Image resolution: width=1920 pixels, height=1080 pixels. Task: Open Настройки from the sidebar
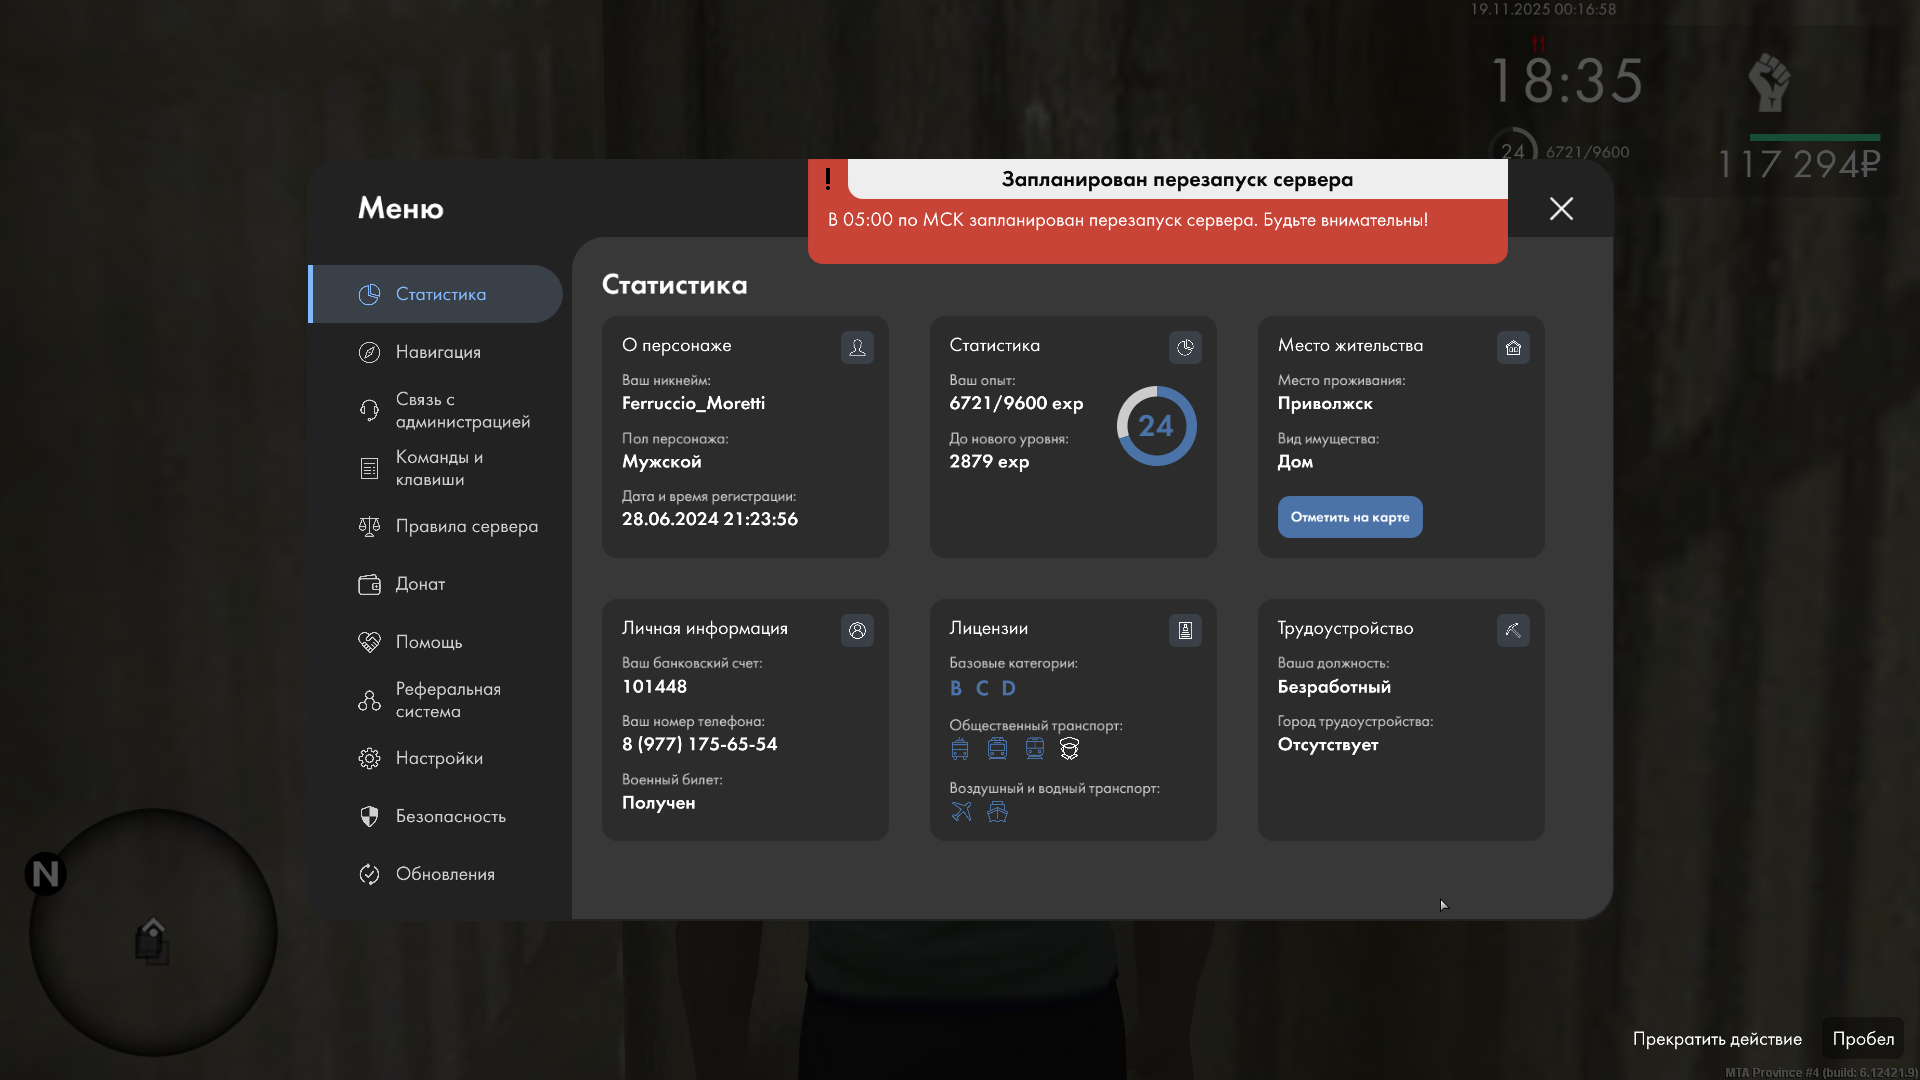point(439,758)
